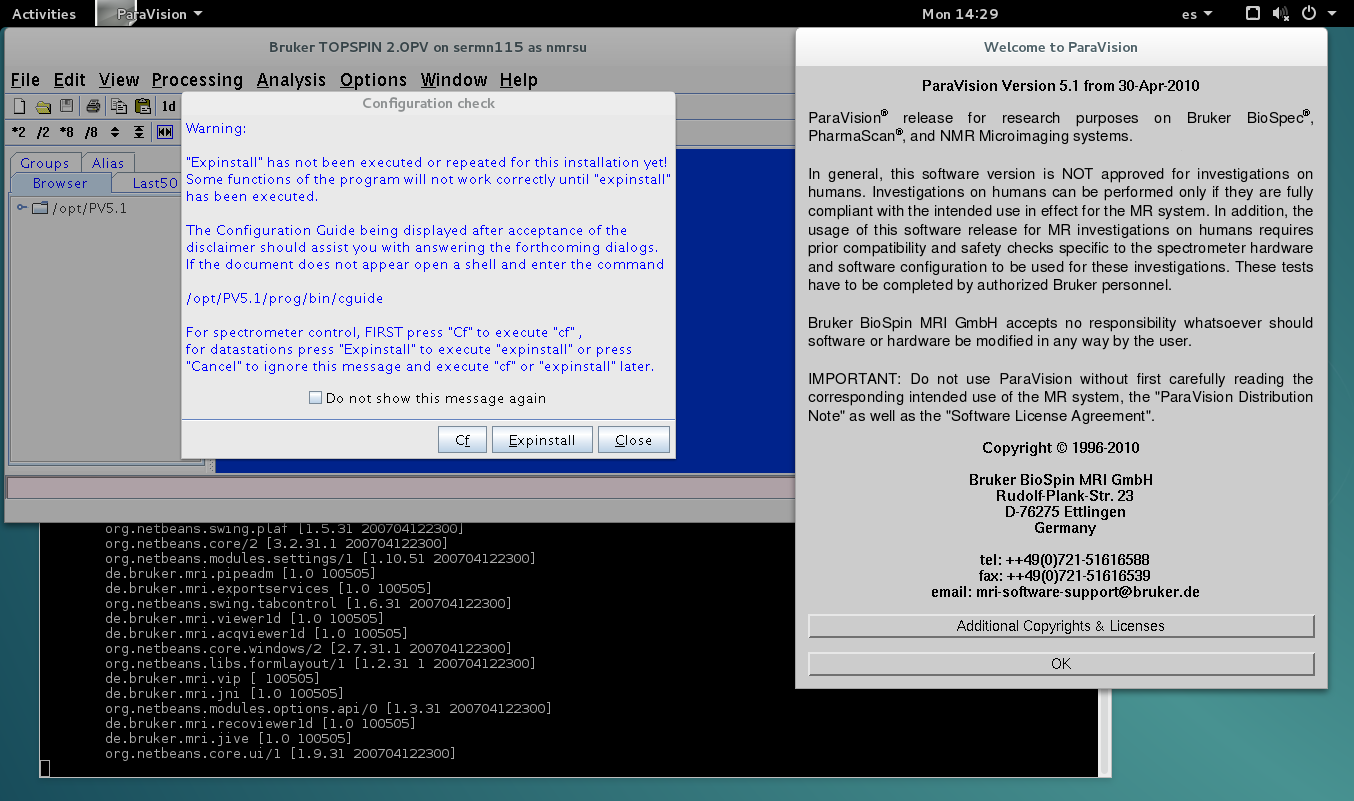Click the horizontal zoom reset icon
The height and width of the screenshot is (801, 1354).
tap(165, 132)
